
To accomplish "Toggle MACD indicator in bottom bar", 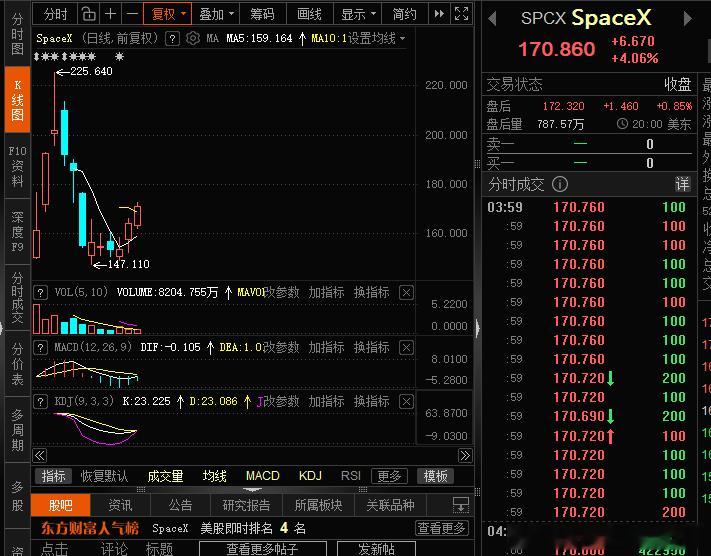I will pos(263,476).
